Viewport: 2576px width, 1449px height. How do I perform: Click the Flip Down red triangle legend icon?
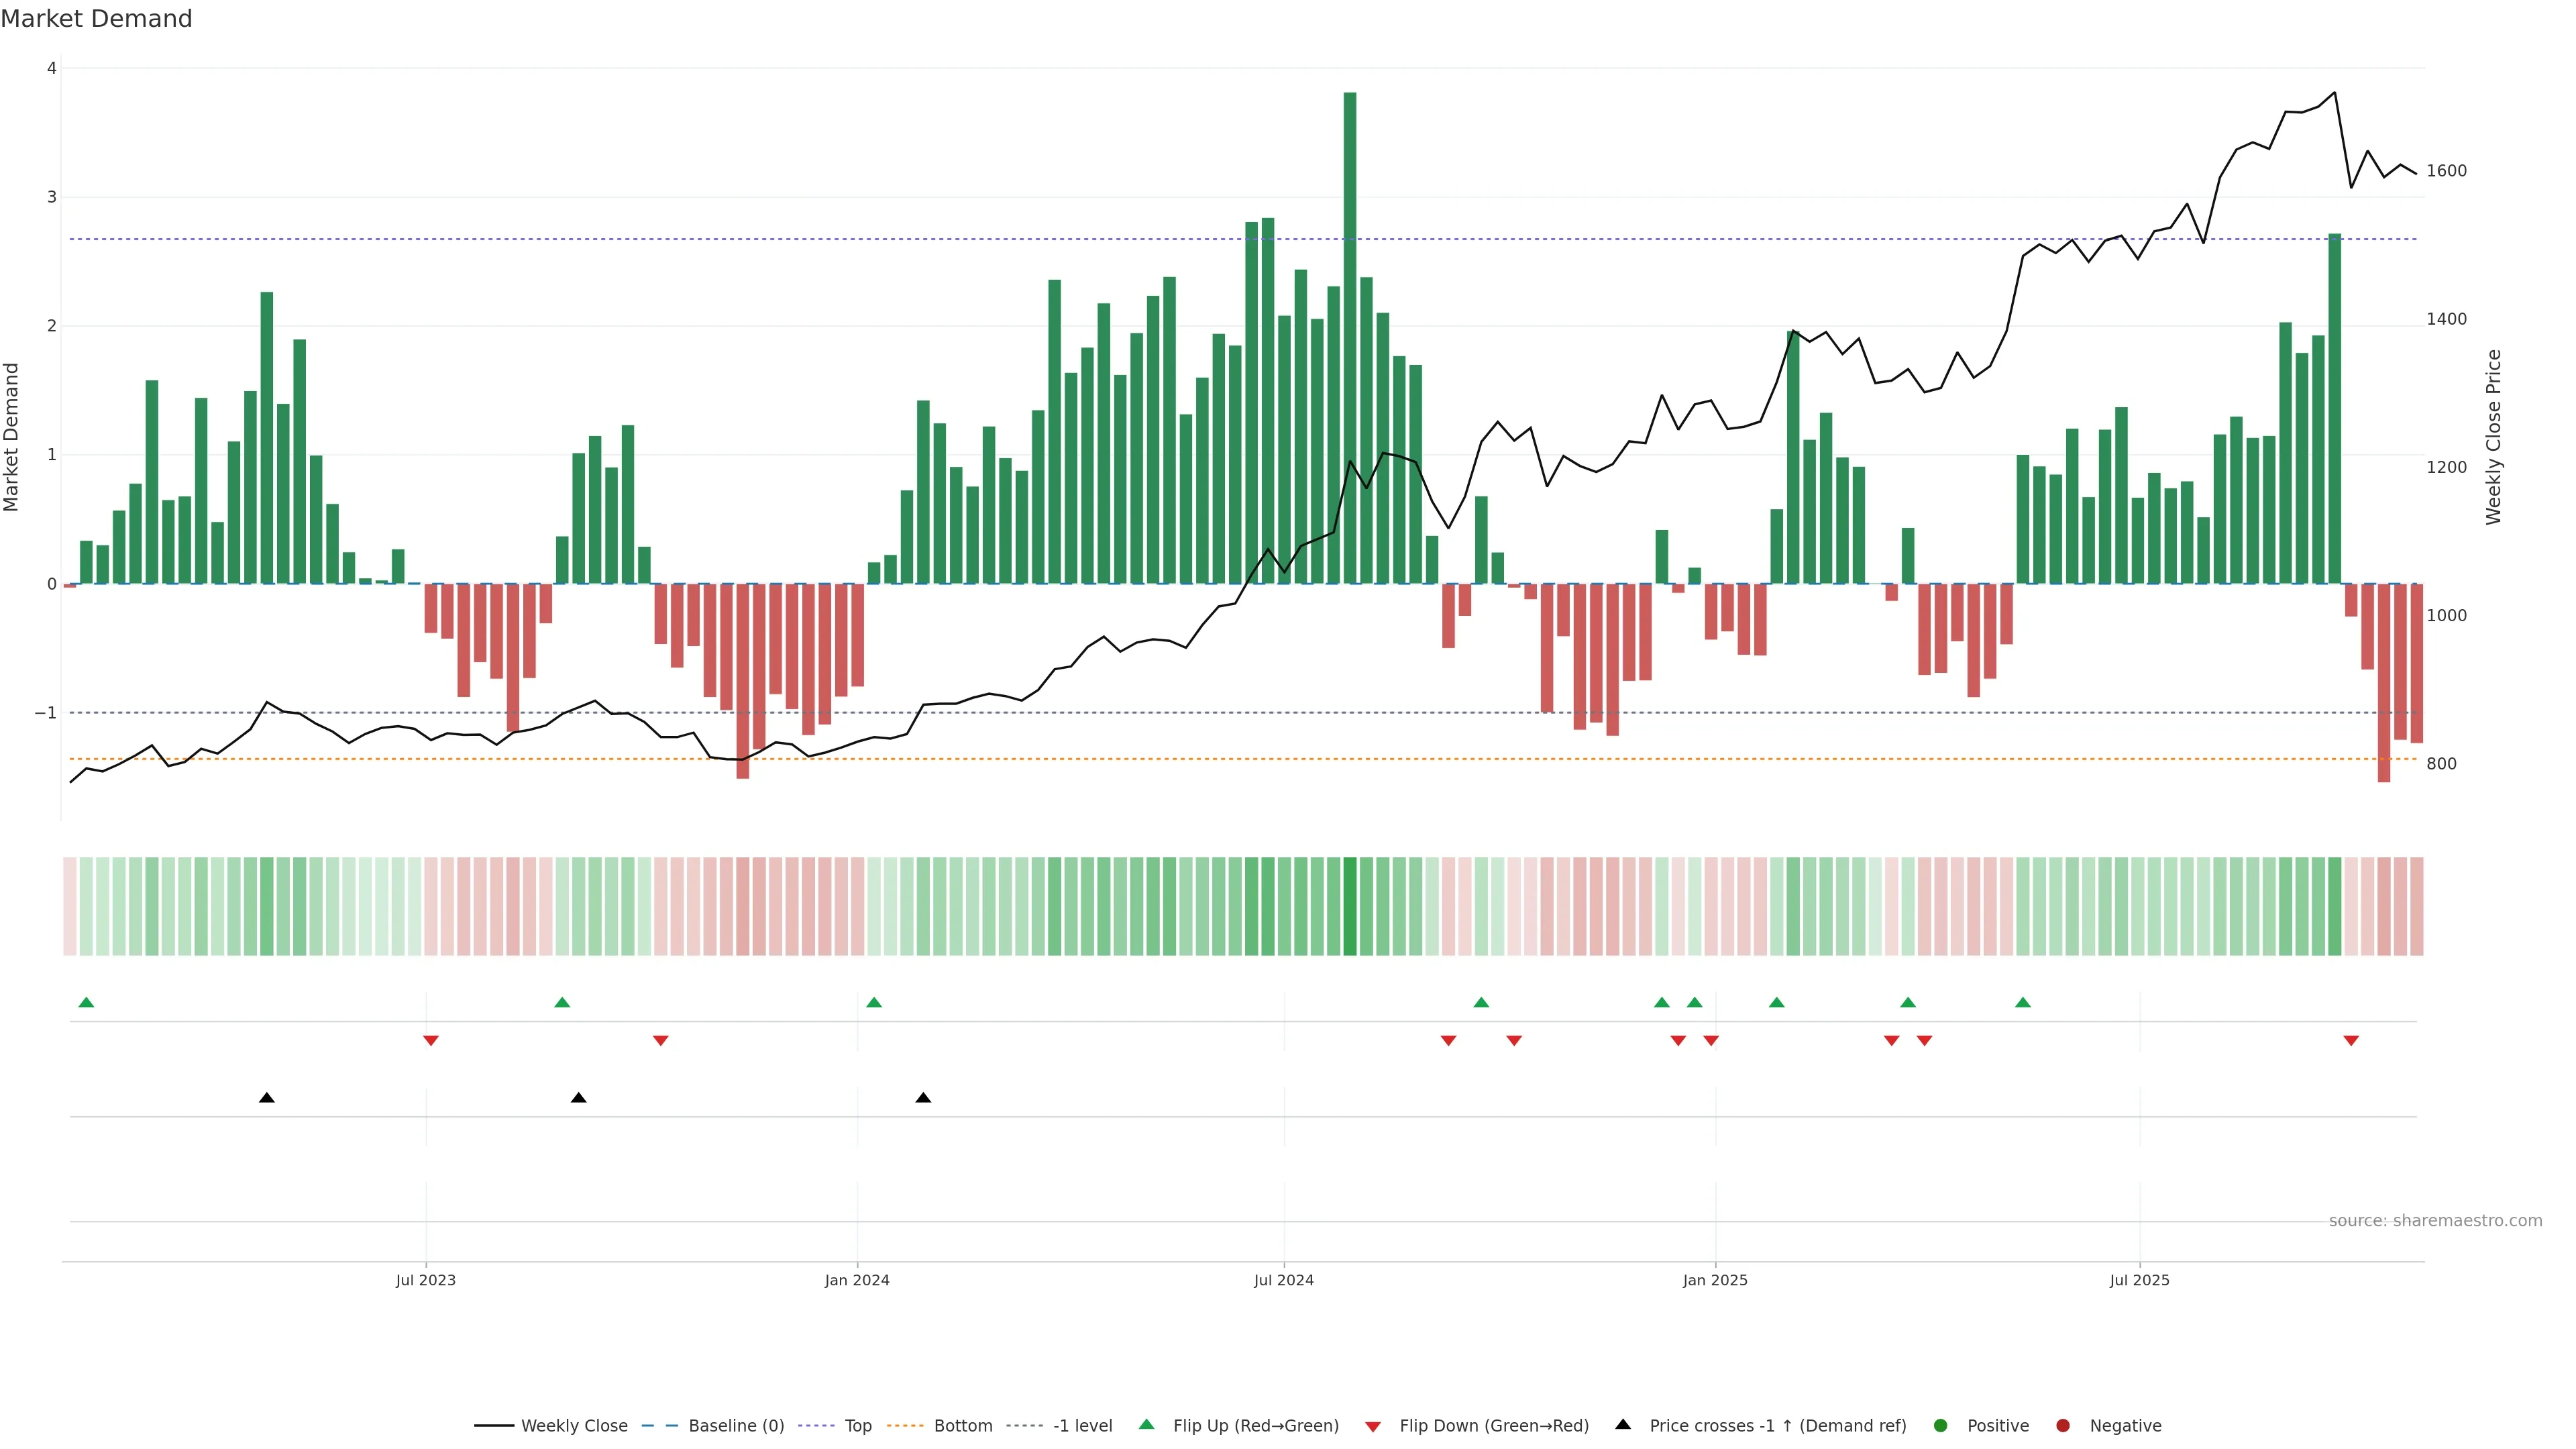click(1372, 1426)
